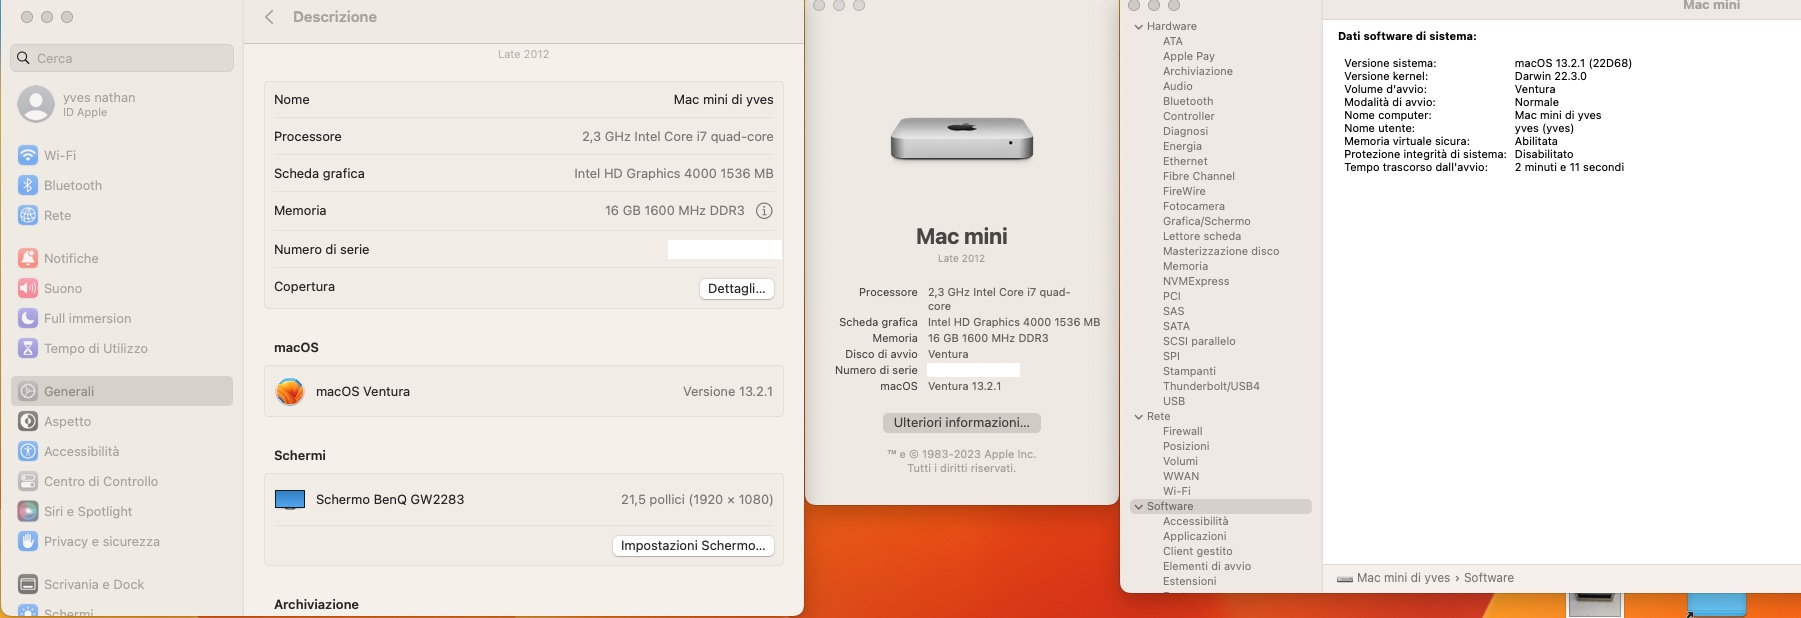The height and width of the screenshot is (618, 1801).
Task: Select Fotocamera tree item
Action: click(1194, 206)
